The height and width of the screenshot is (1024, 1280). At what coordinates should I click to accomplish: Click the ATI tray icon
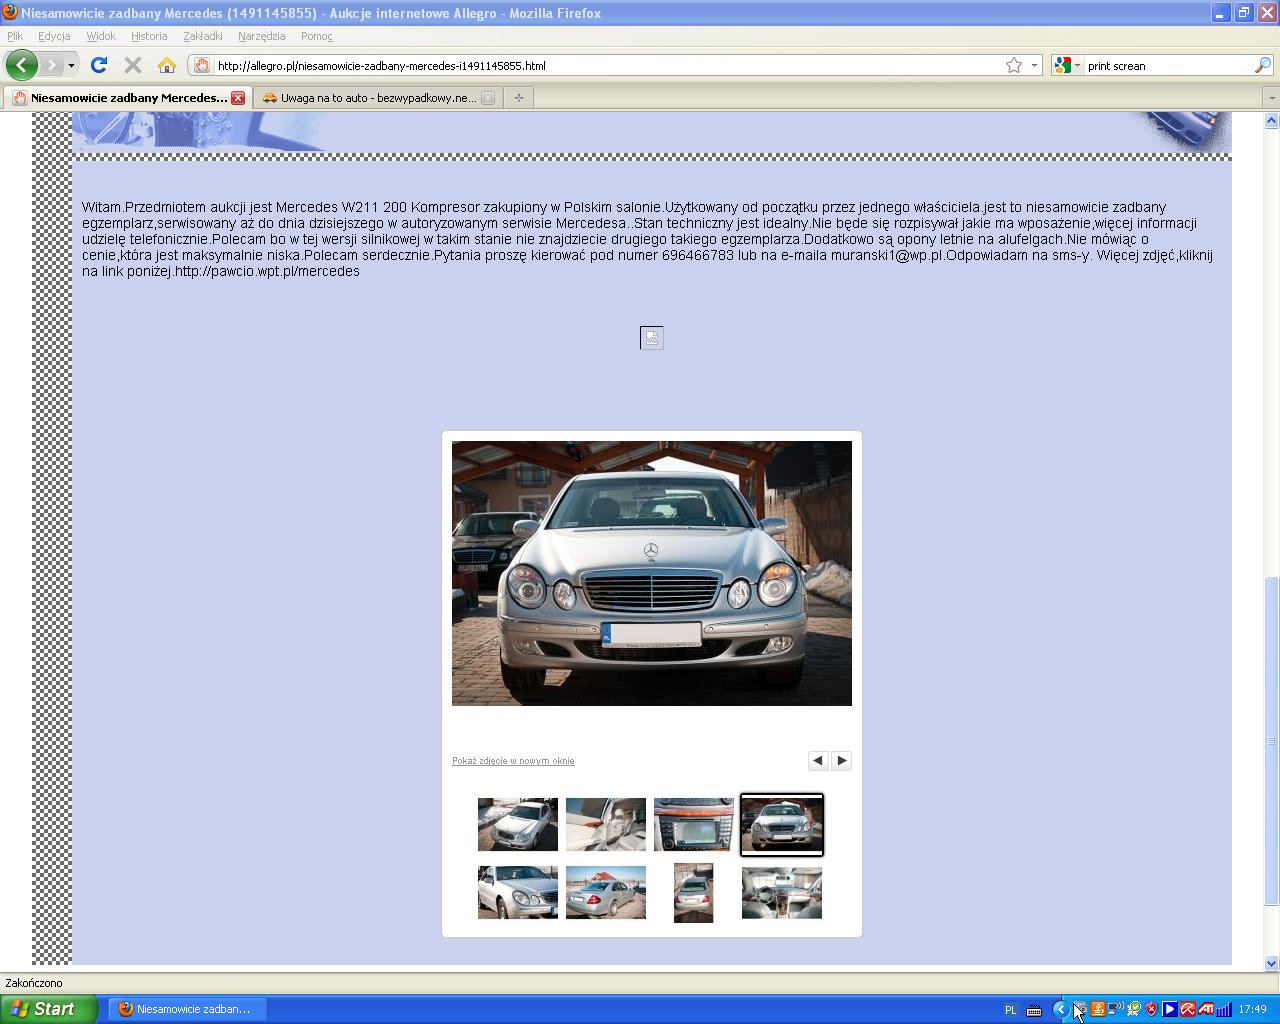coord(1206,1010)
